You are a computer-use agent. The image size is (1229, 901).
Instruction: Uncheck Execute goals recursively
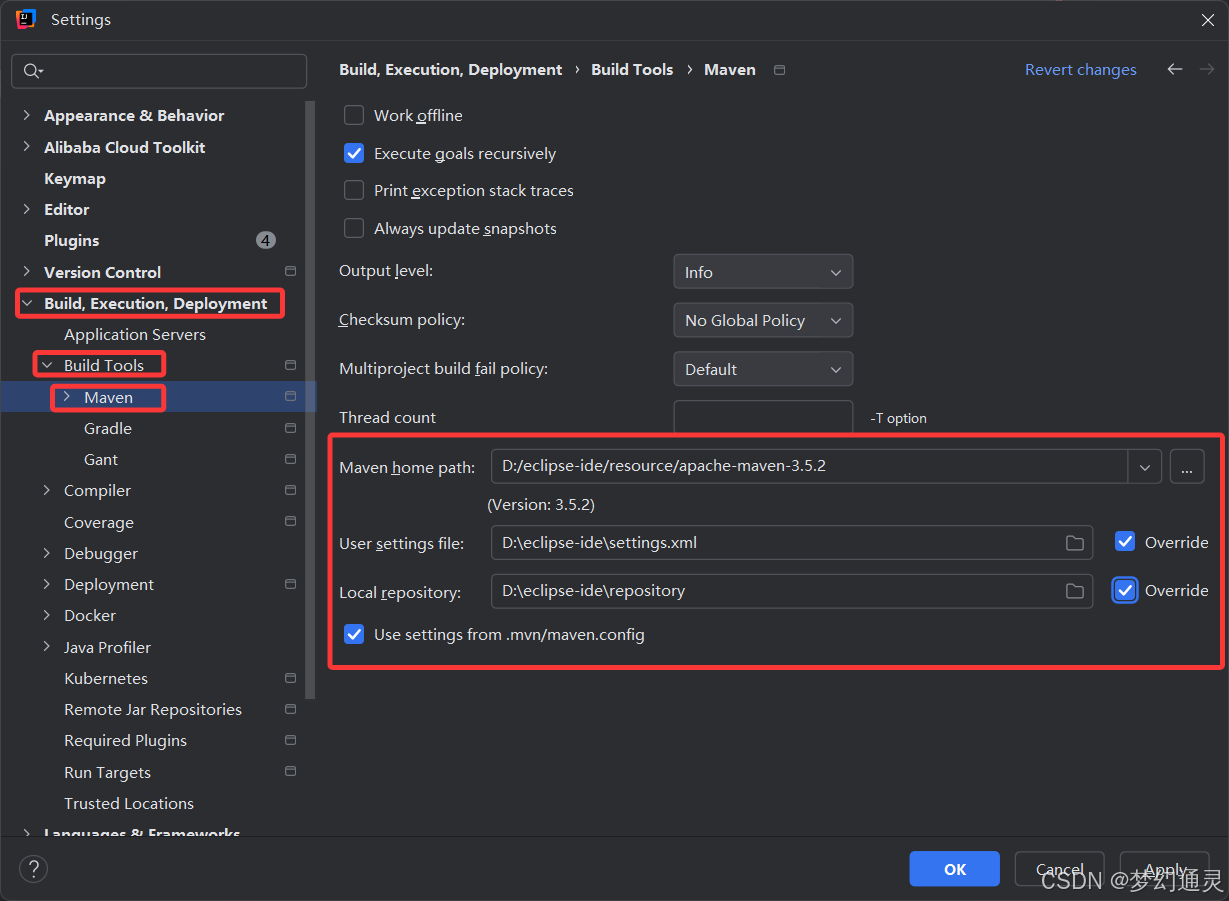354,153
